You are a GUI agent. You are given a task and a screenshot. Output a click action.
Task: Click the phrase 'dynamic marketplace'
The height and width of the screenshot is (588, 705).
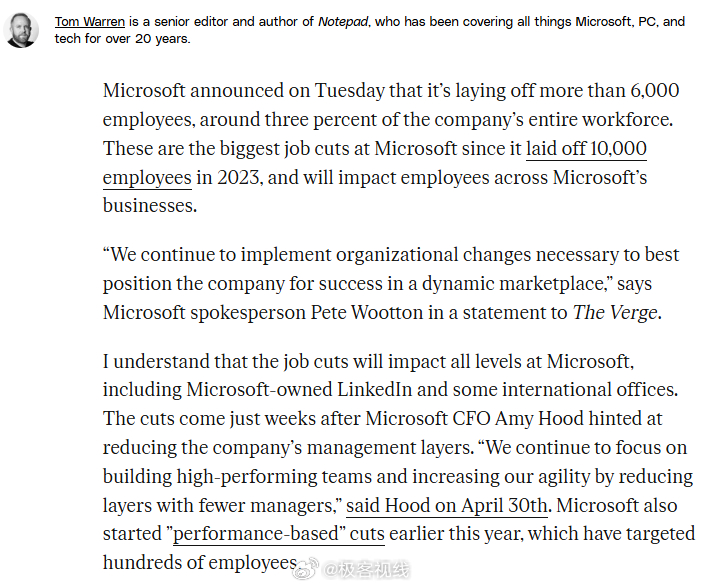click(514, 284)
